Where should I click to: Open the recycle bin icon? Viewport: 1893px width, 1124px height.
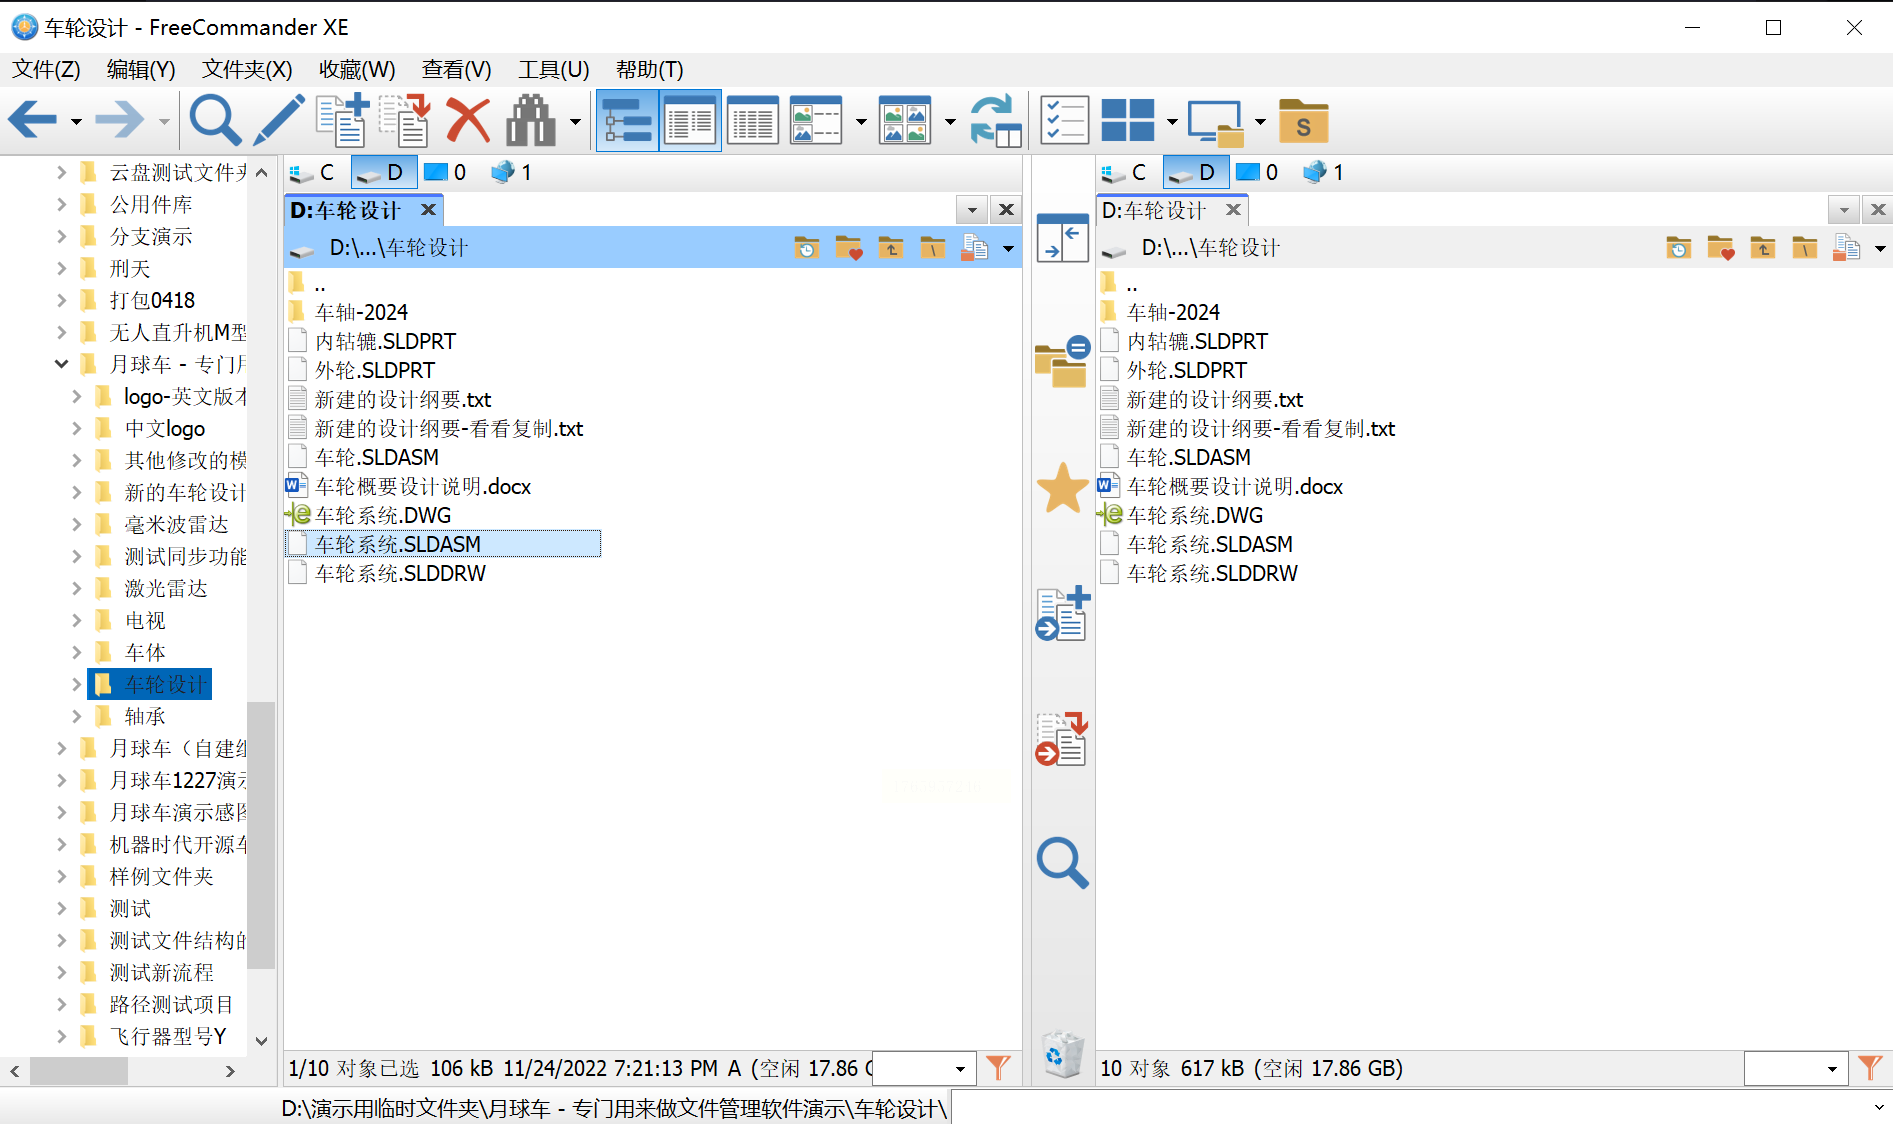pos(1062,1054)
